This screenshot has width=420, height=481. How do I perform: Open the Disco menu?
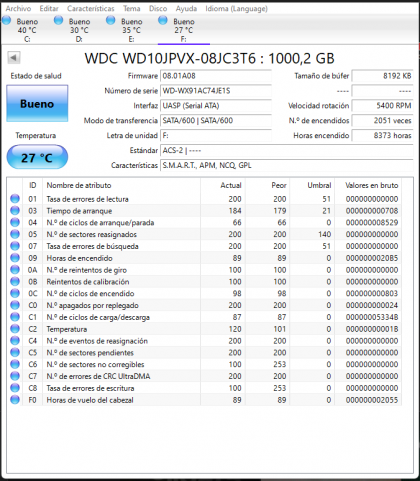click(158, 8)
